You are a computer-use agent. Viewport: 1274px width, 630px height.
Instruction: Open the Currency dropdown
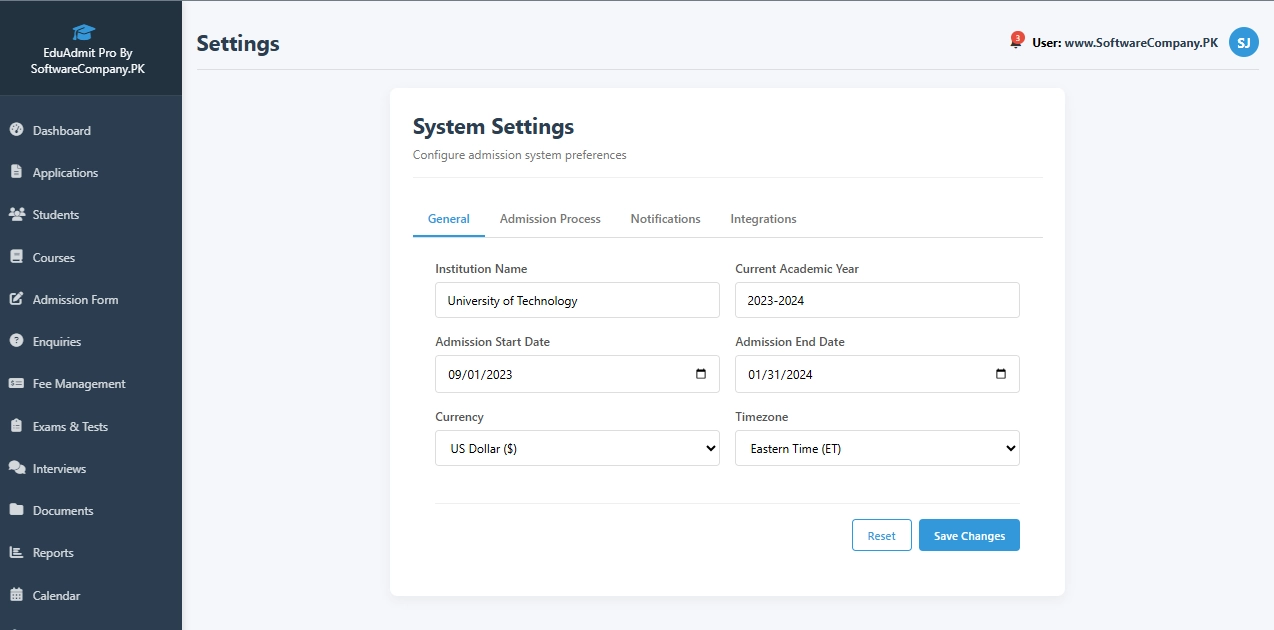point(577,448)
